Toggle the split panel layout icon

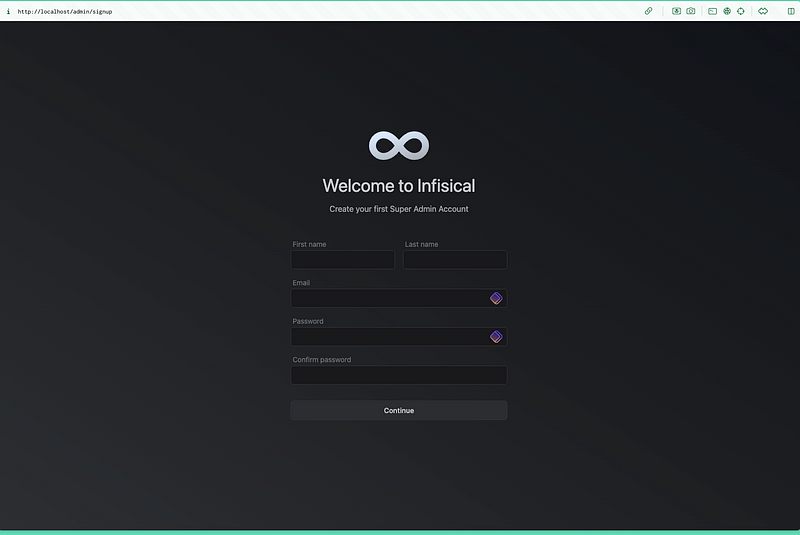791,11
